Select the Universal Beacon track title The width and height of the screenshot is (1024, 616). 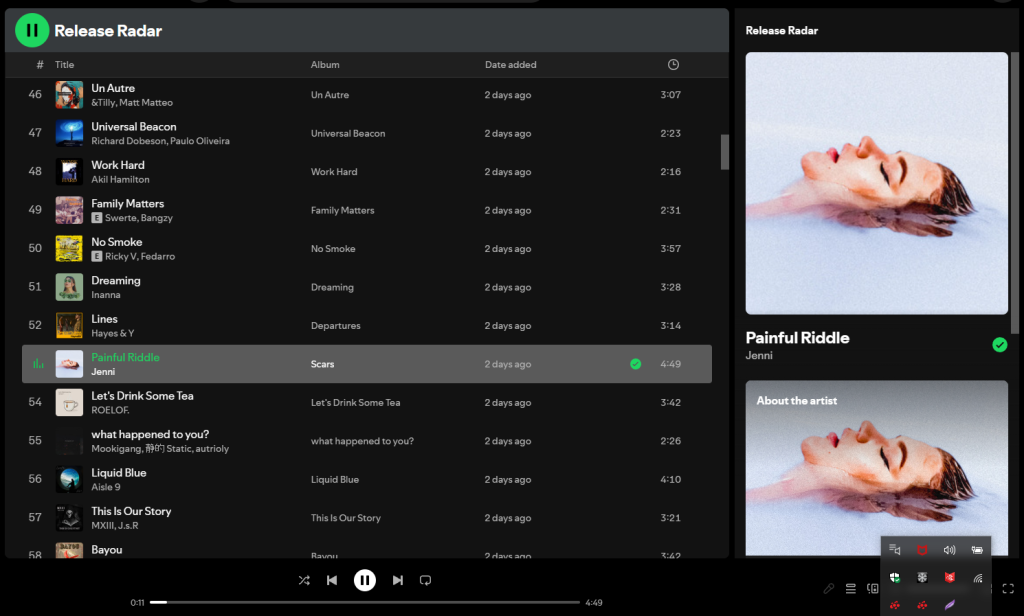click(x=134, y=127)
